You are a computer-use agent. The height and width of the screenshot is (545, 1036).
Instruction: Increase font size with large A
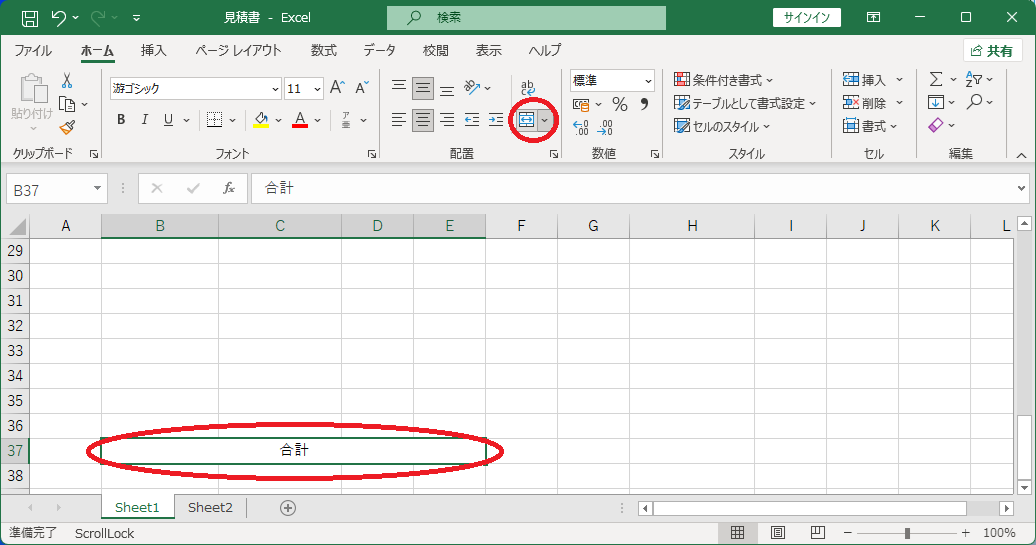tap(337, 88)
